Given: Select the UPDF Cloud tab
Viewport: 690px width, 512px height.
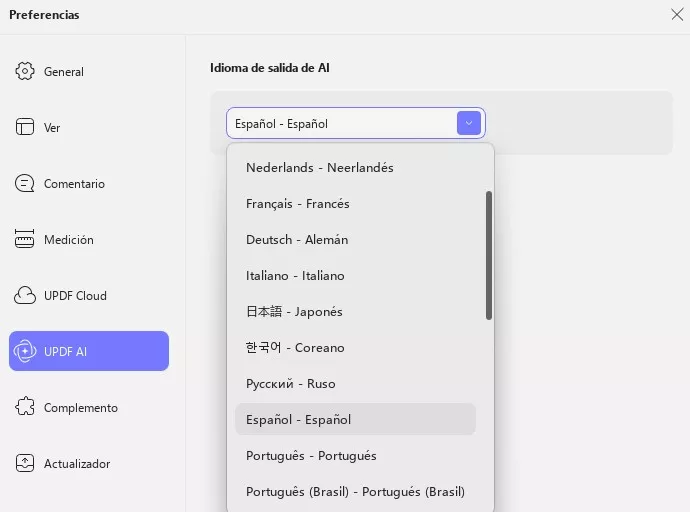Looking at the screenshot, I should coord(89,295).
